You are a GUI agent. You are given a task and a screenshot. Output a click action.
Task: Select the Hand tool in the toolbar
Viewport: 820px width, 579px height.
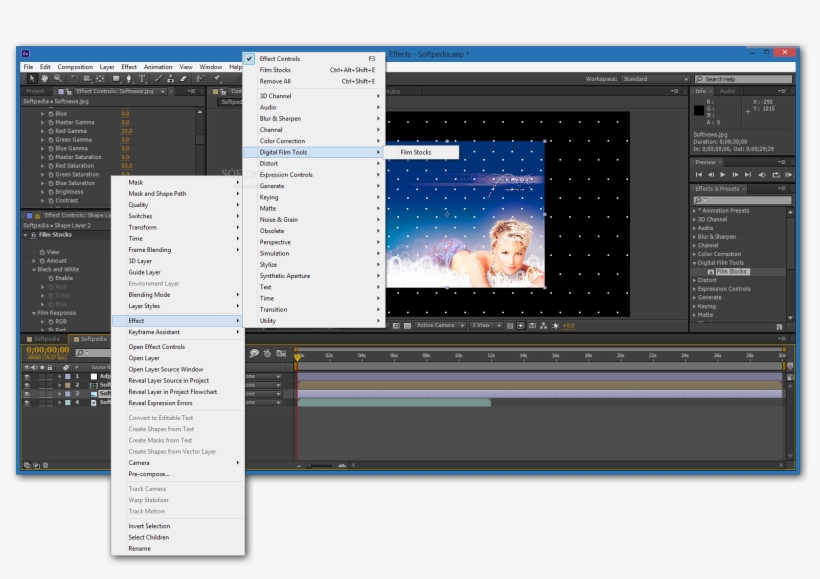45,78
